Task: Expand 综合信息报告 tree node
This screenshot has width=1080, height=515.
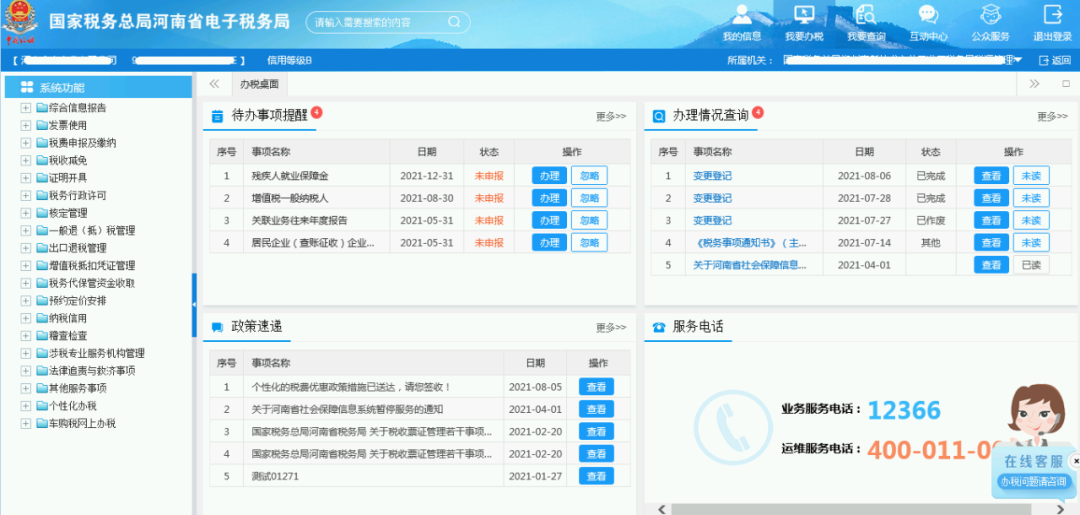Action: [x=25, y=107]
